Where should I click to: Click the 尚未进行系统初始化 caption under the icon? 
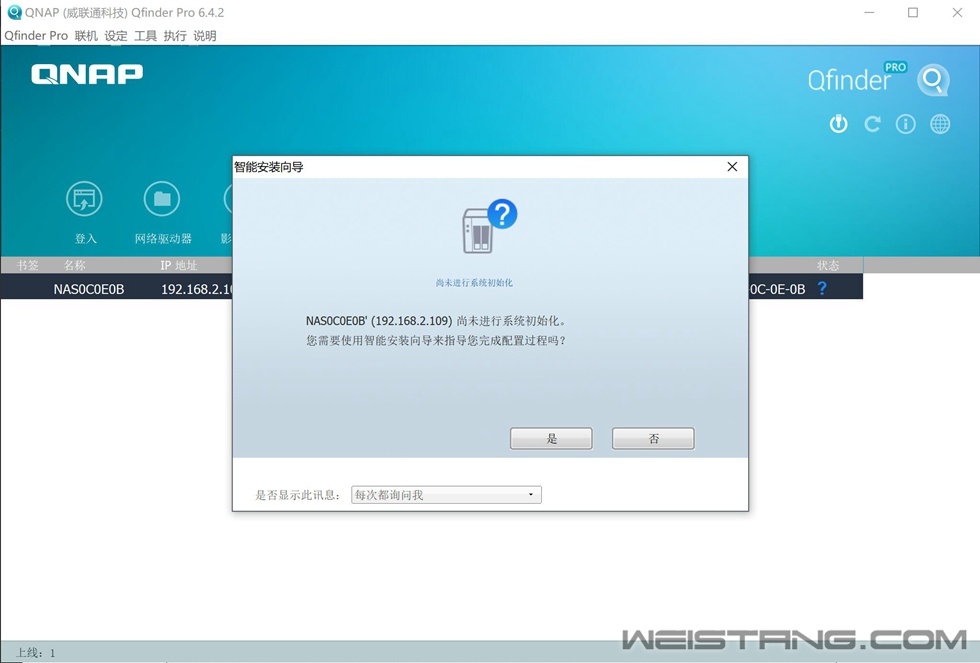tap(474, 283)
